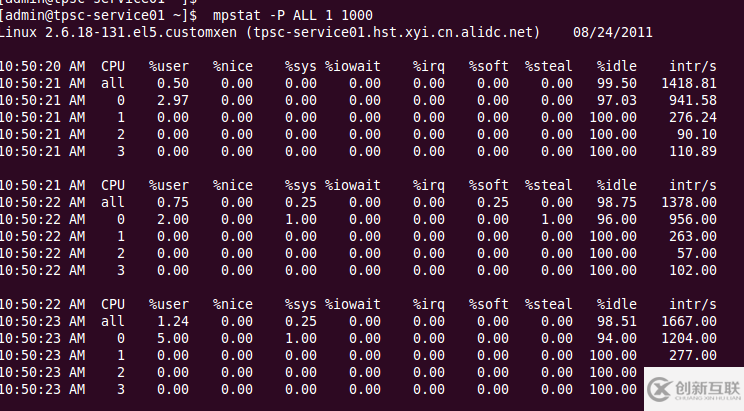
Task: Click the command text 'mpstat -P ALL 1 1000'
Action: point(293,16)
